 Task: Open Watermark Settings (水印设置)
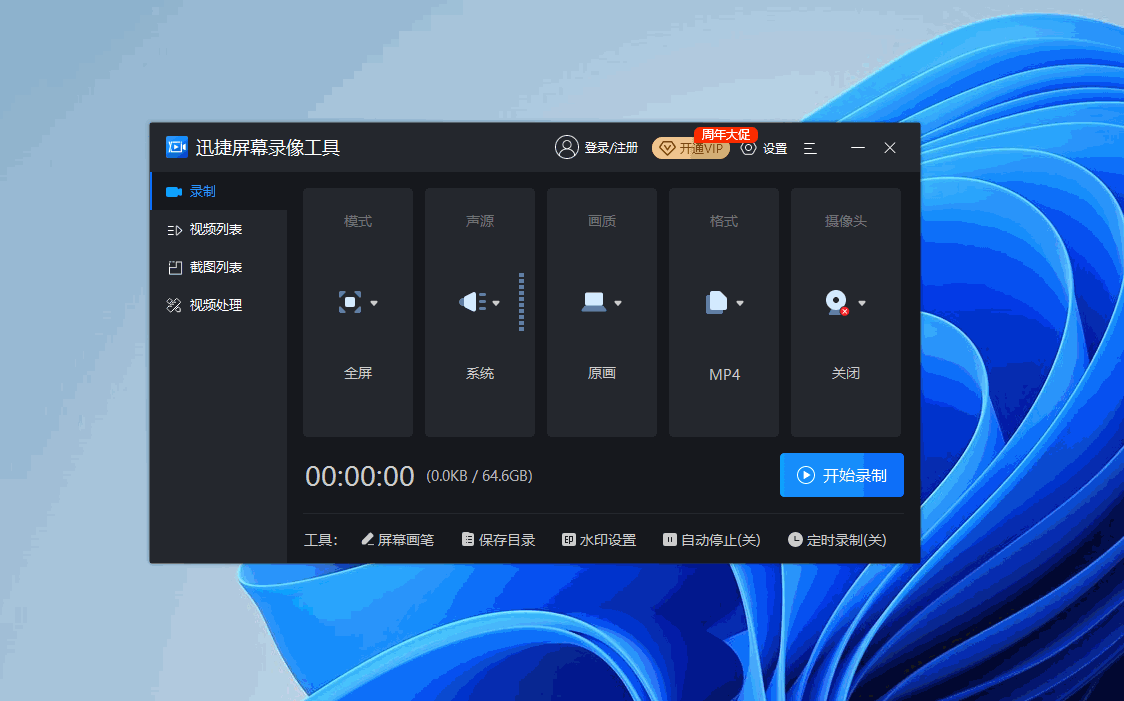[599, 540]
